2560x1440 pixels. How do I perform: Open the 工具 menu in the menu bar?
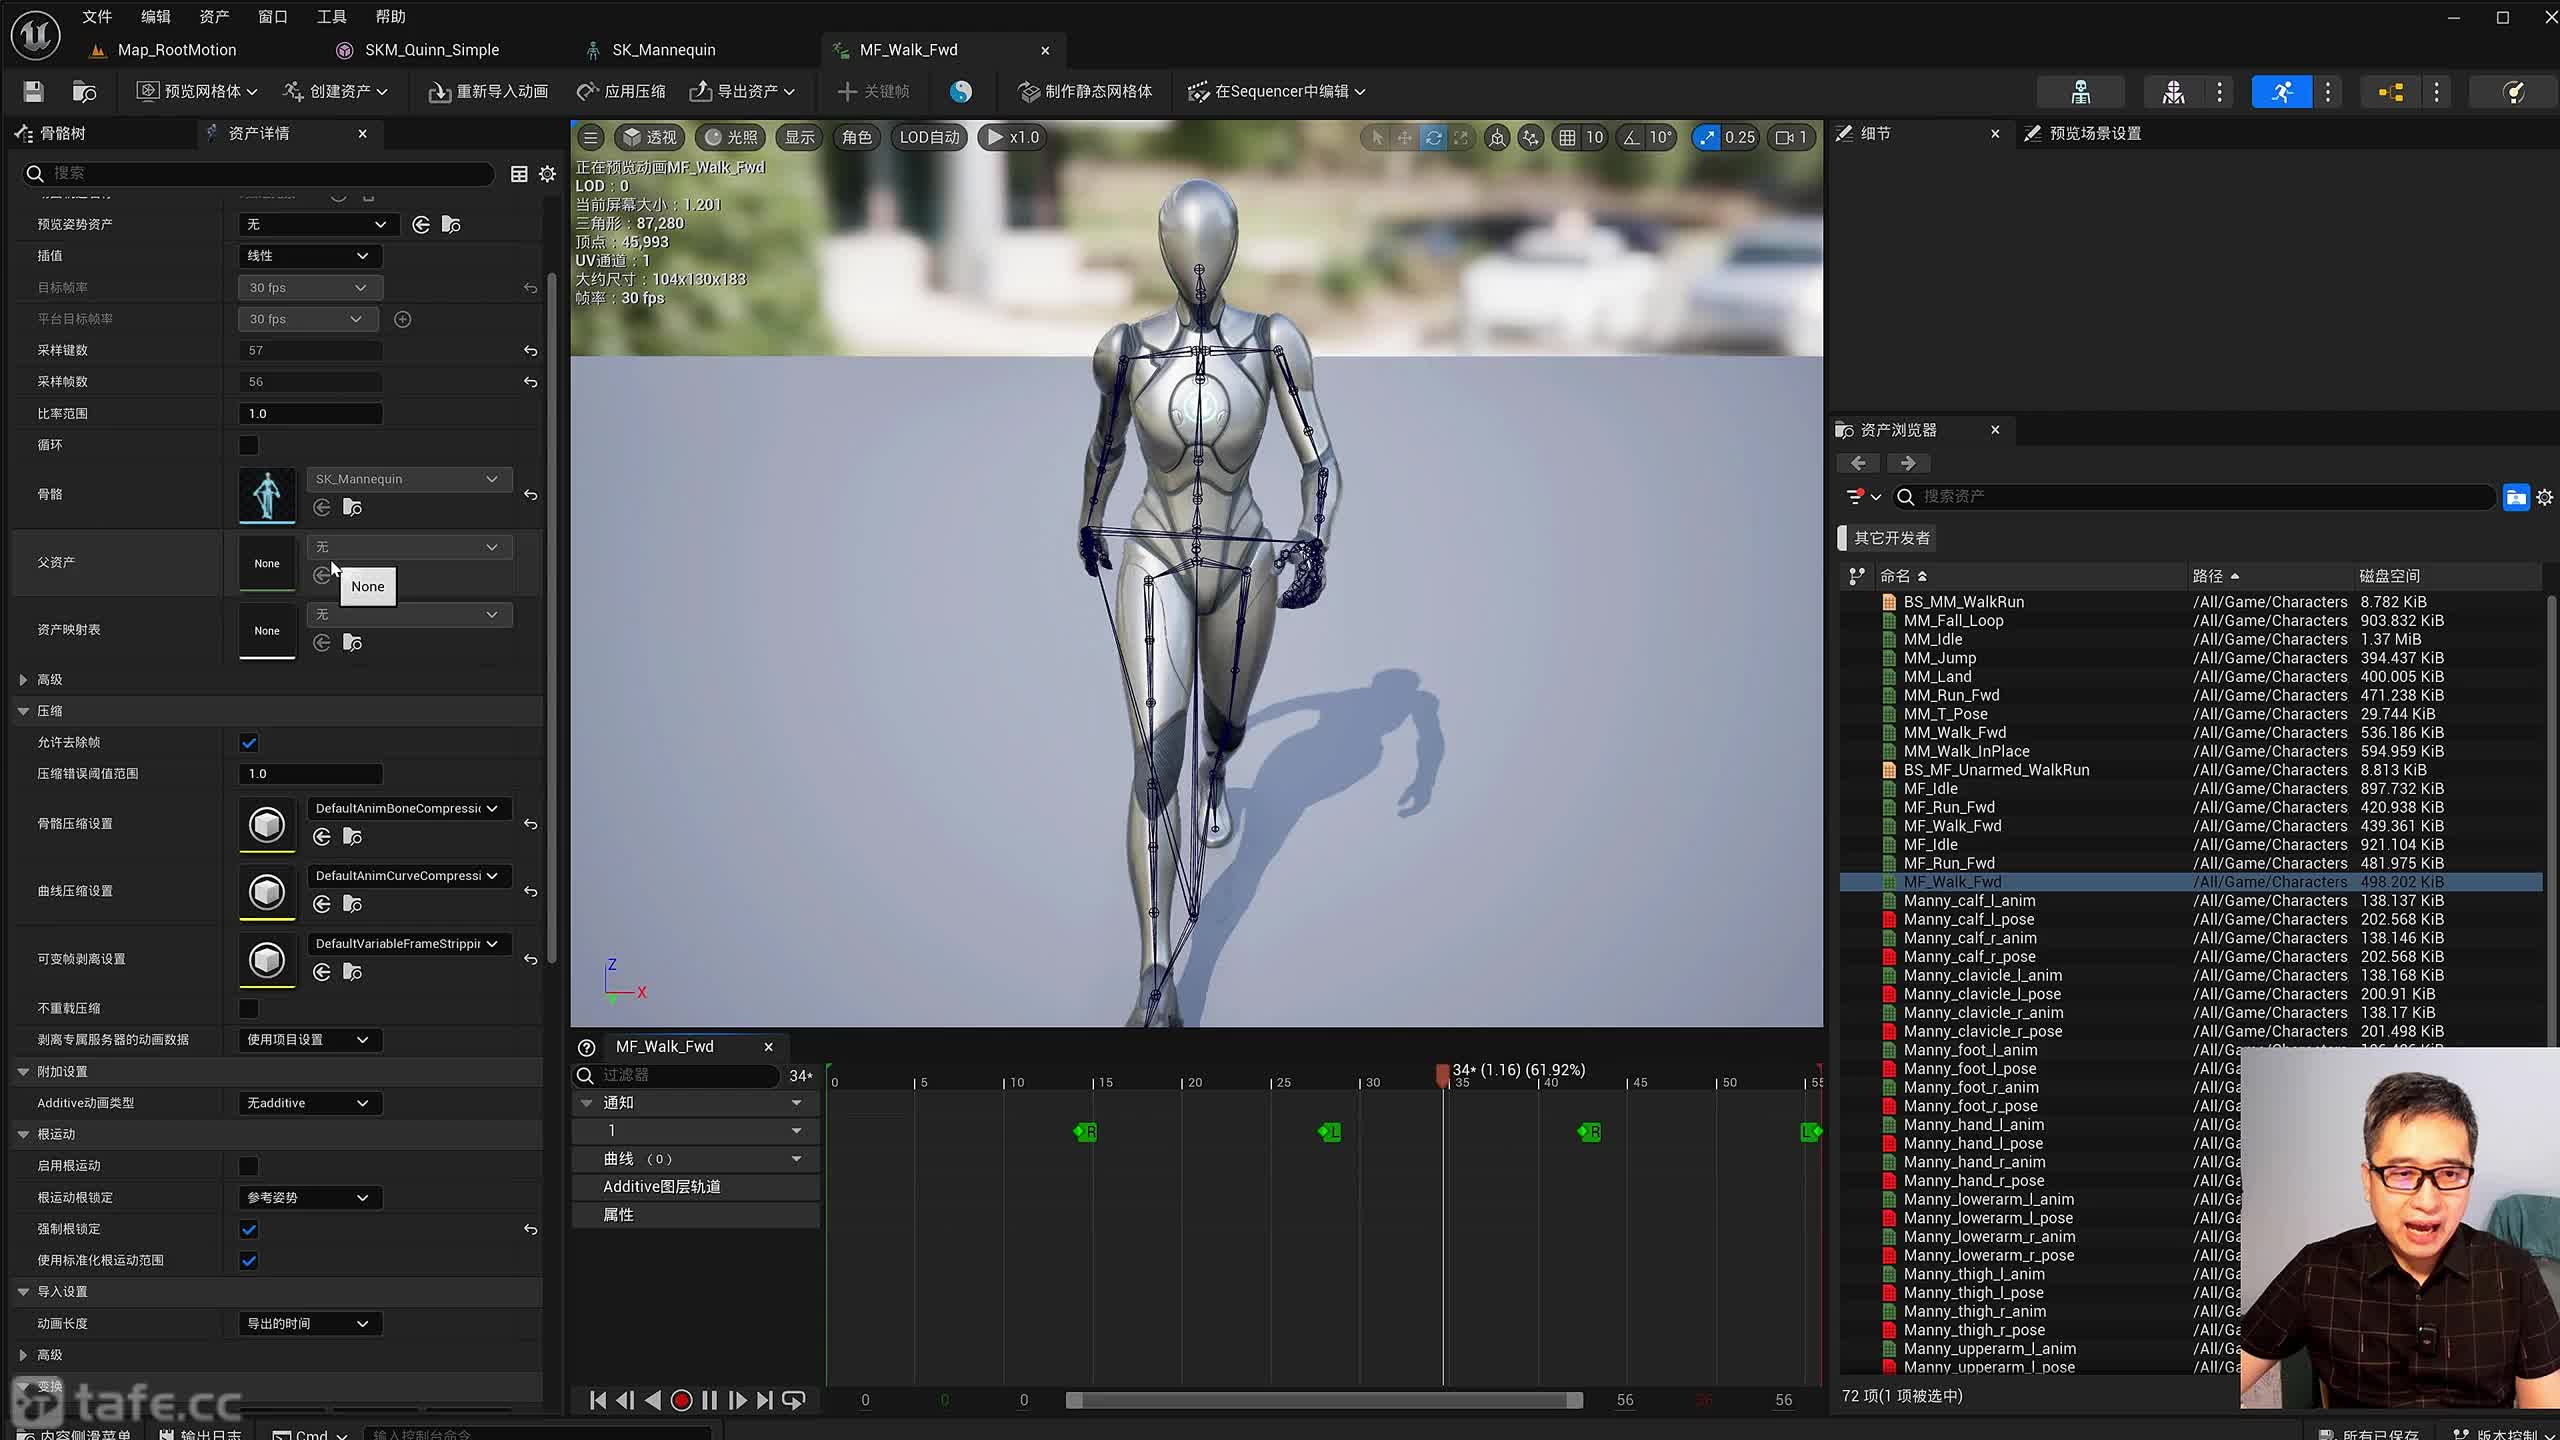[331, 17]
